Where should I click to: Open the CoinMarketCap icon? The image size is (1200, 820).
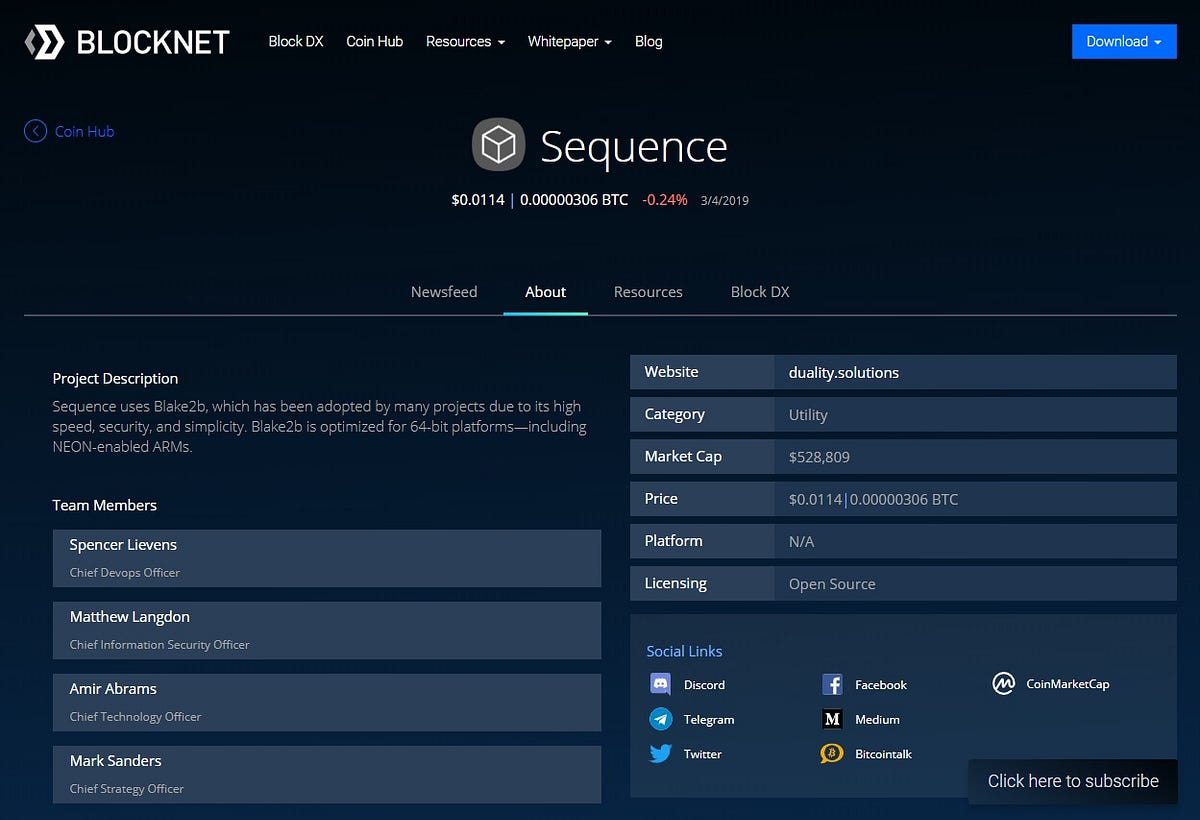[x=1003, y=684]
